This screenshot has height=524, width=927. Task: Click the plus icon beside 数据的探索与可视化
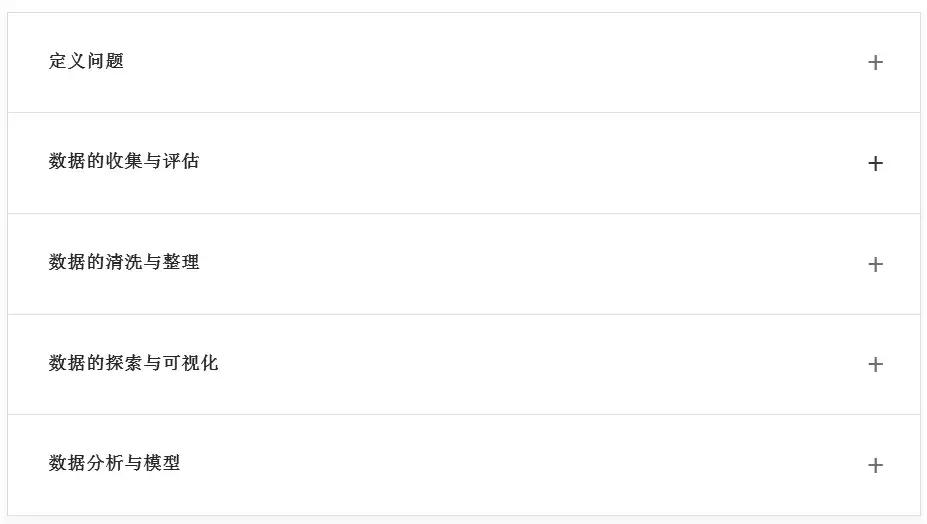coord(875,364)
